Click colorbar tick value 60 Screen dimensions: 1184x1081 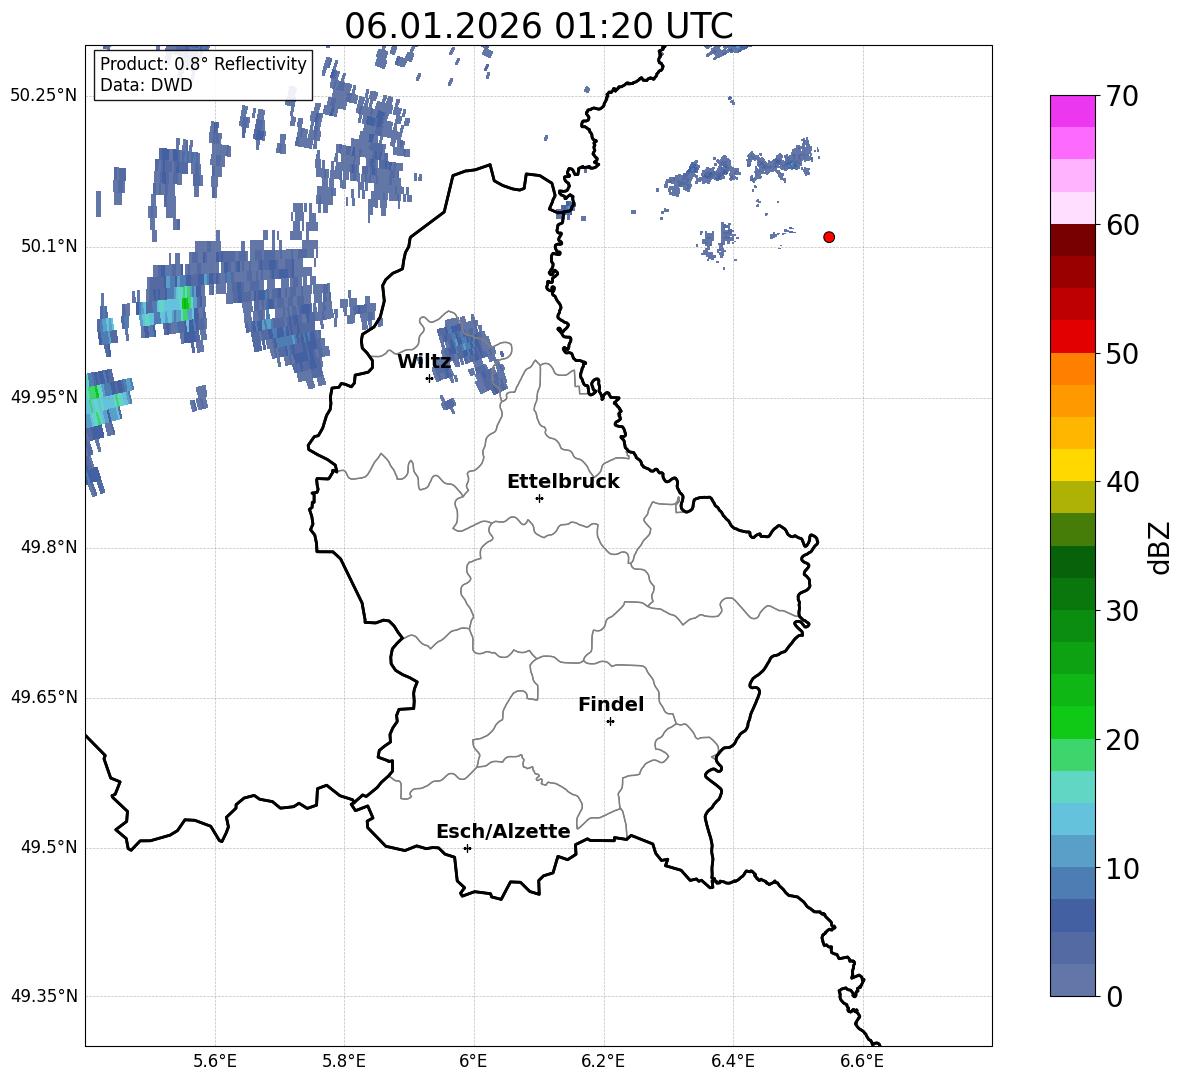(x=1122, y=225)
